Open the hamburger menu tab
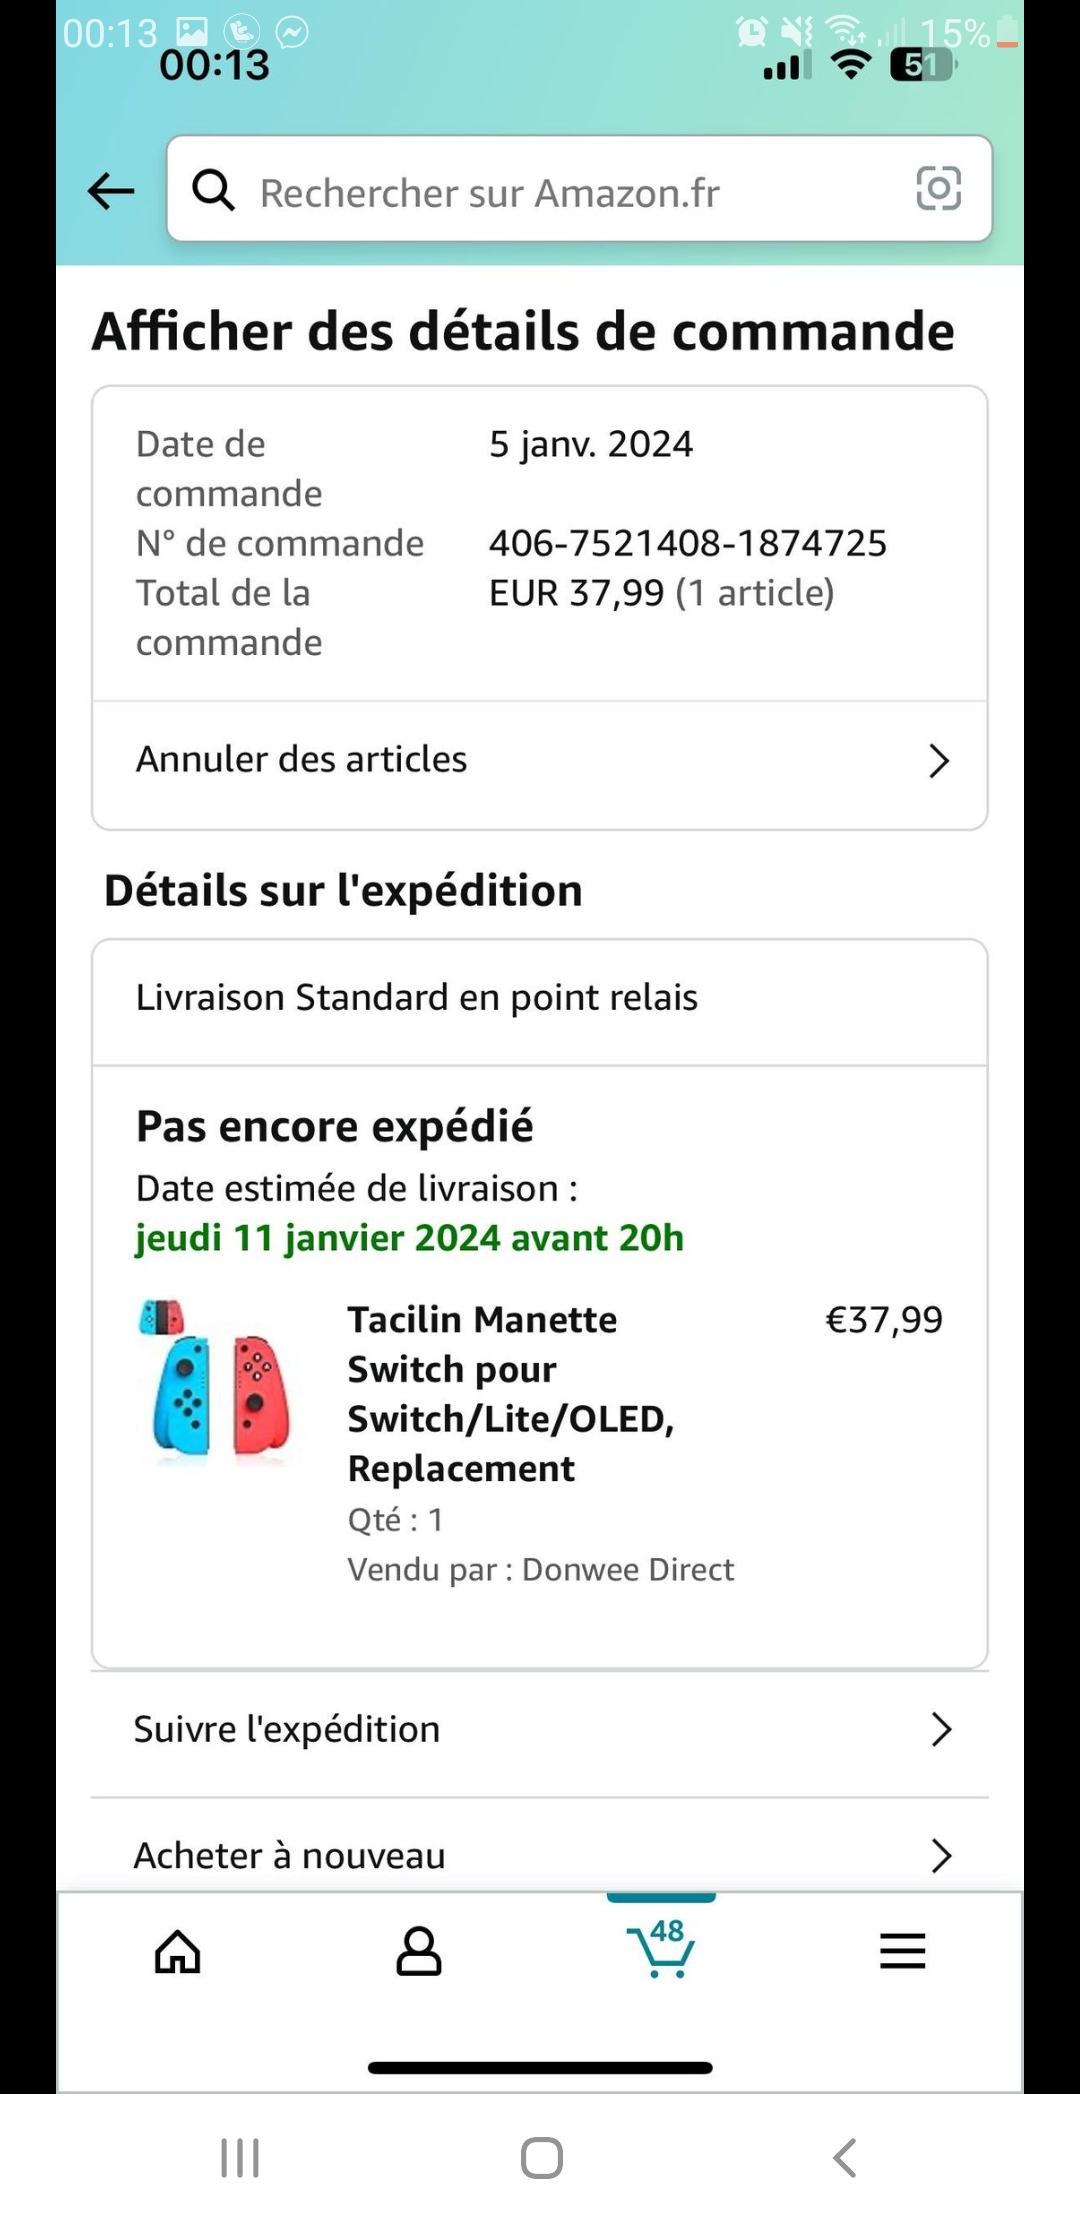 902,1951
